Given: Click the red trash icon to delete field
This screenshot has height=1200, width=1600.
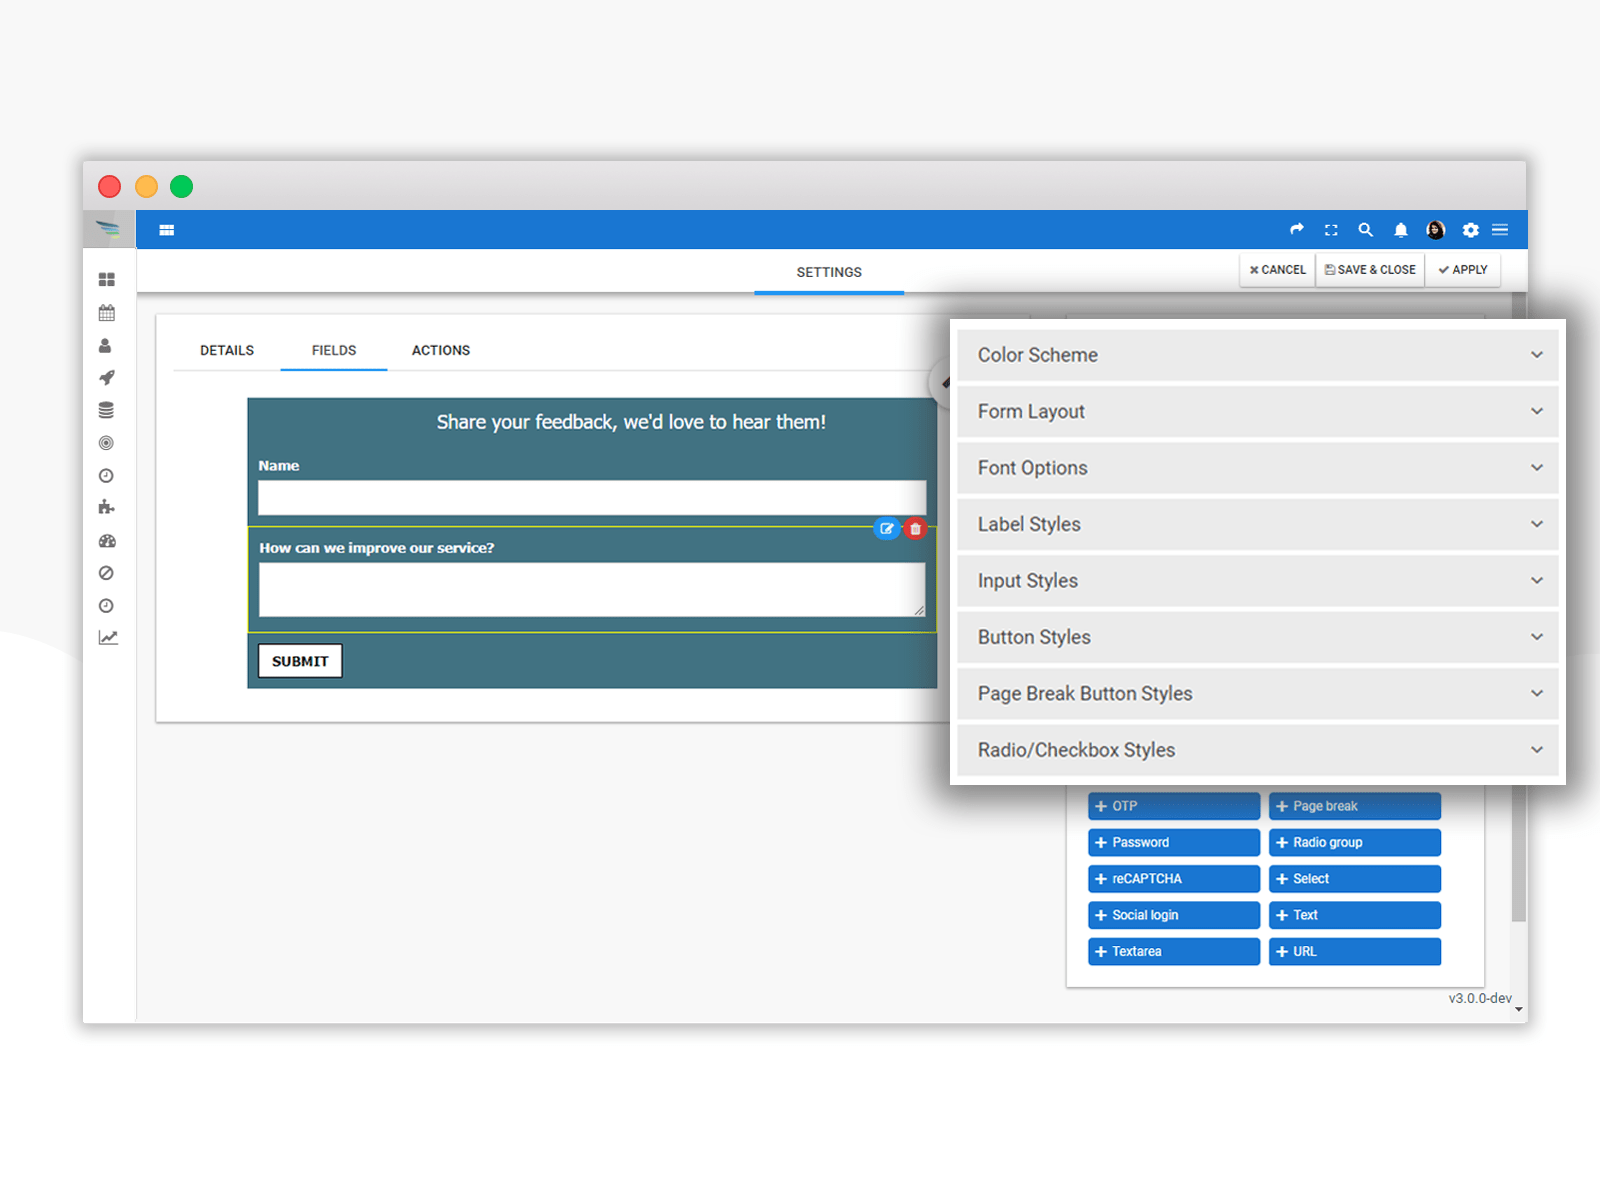Looking at the screenshot, I should [915, 529].
